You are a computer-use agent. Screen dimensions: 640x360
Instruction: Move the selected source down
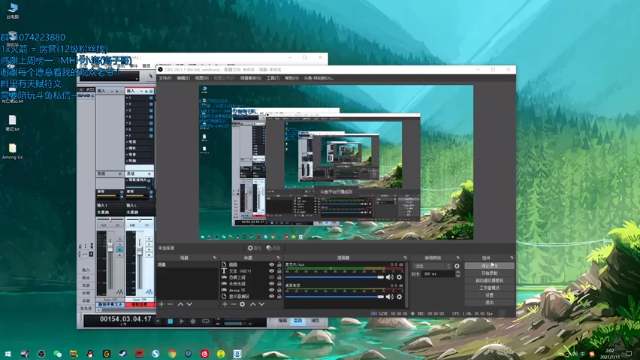coord(262,304)
